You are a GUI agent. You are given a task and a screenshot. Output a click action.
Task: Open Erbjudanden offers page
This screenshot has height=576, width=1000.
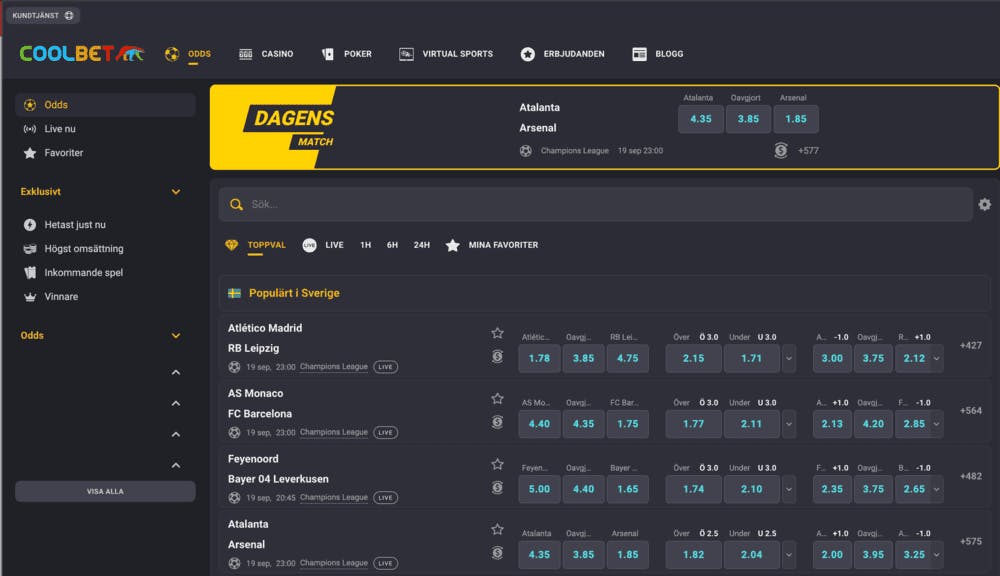pos(573,54)
